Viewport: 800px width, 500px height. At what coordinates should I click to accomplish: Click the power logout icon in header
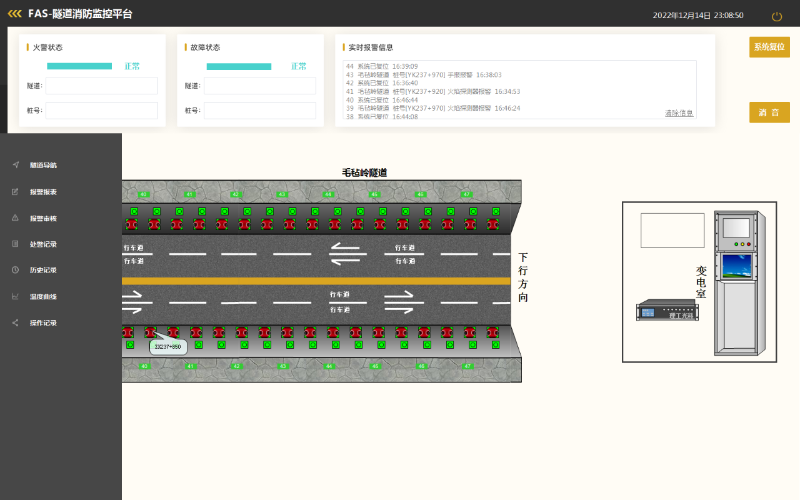click(777, 16)
